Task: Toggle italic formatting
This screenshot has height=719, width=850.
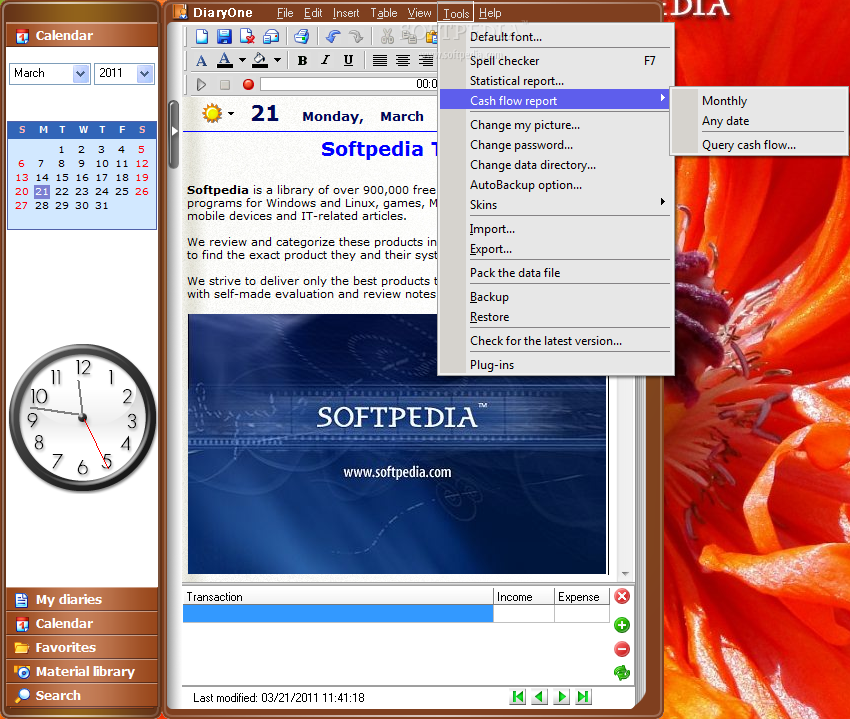Action: 325,61
